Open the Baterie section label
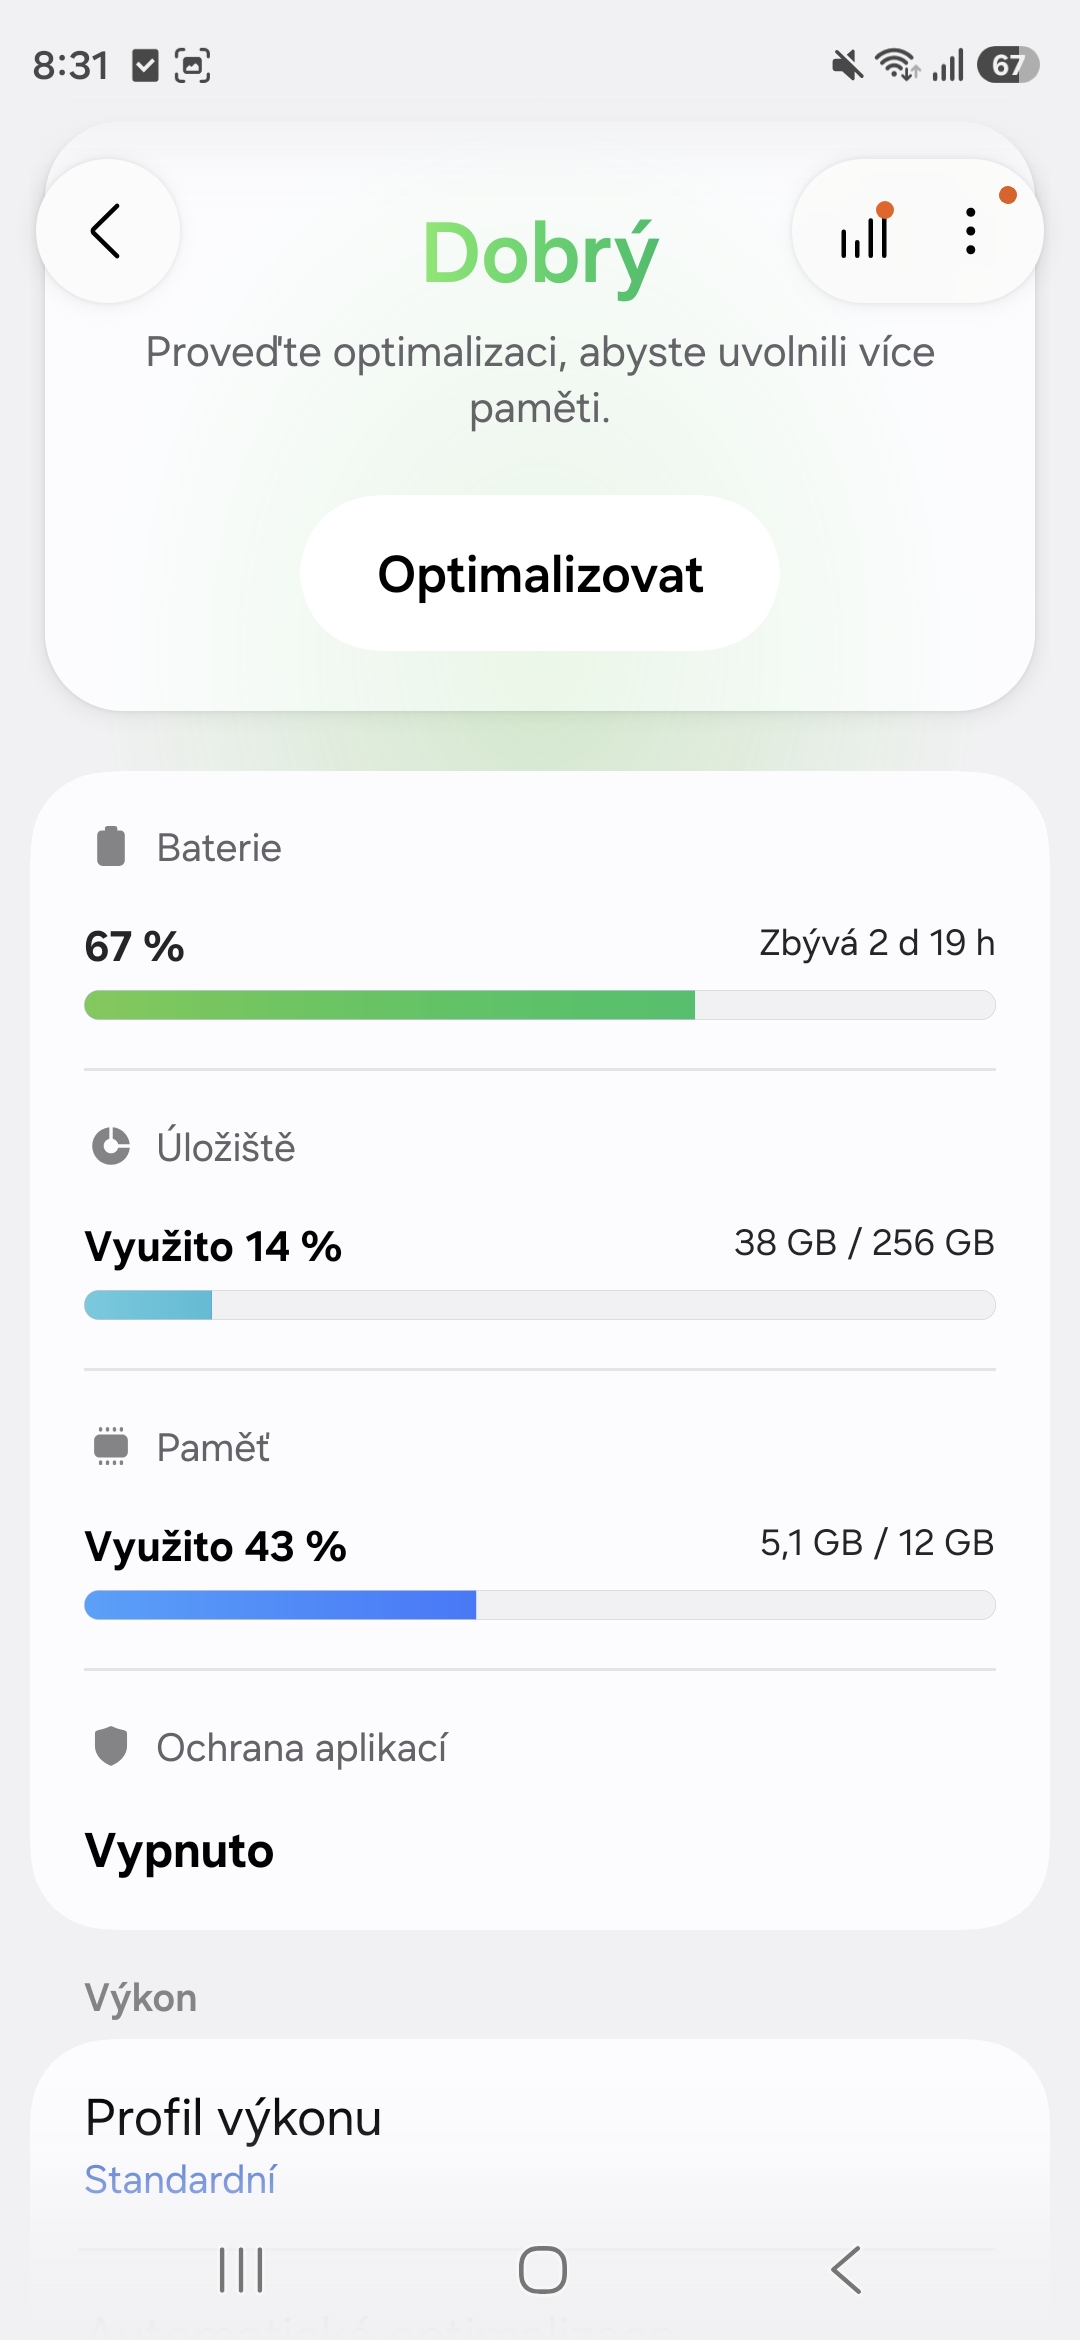Viewport: 1080px width, 2340px height. coord(219,848)
